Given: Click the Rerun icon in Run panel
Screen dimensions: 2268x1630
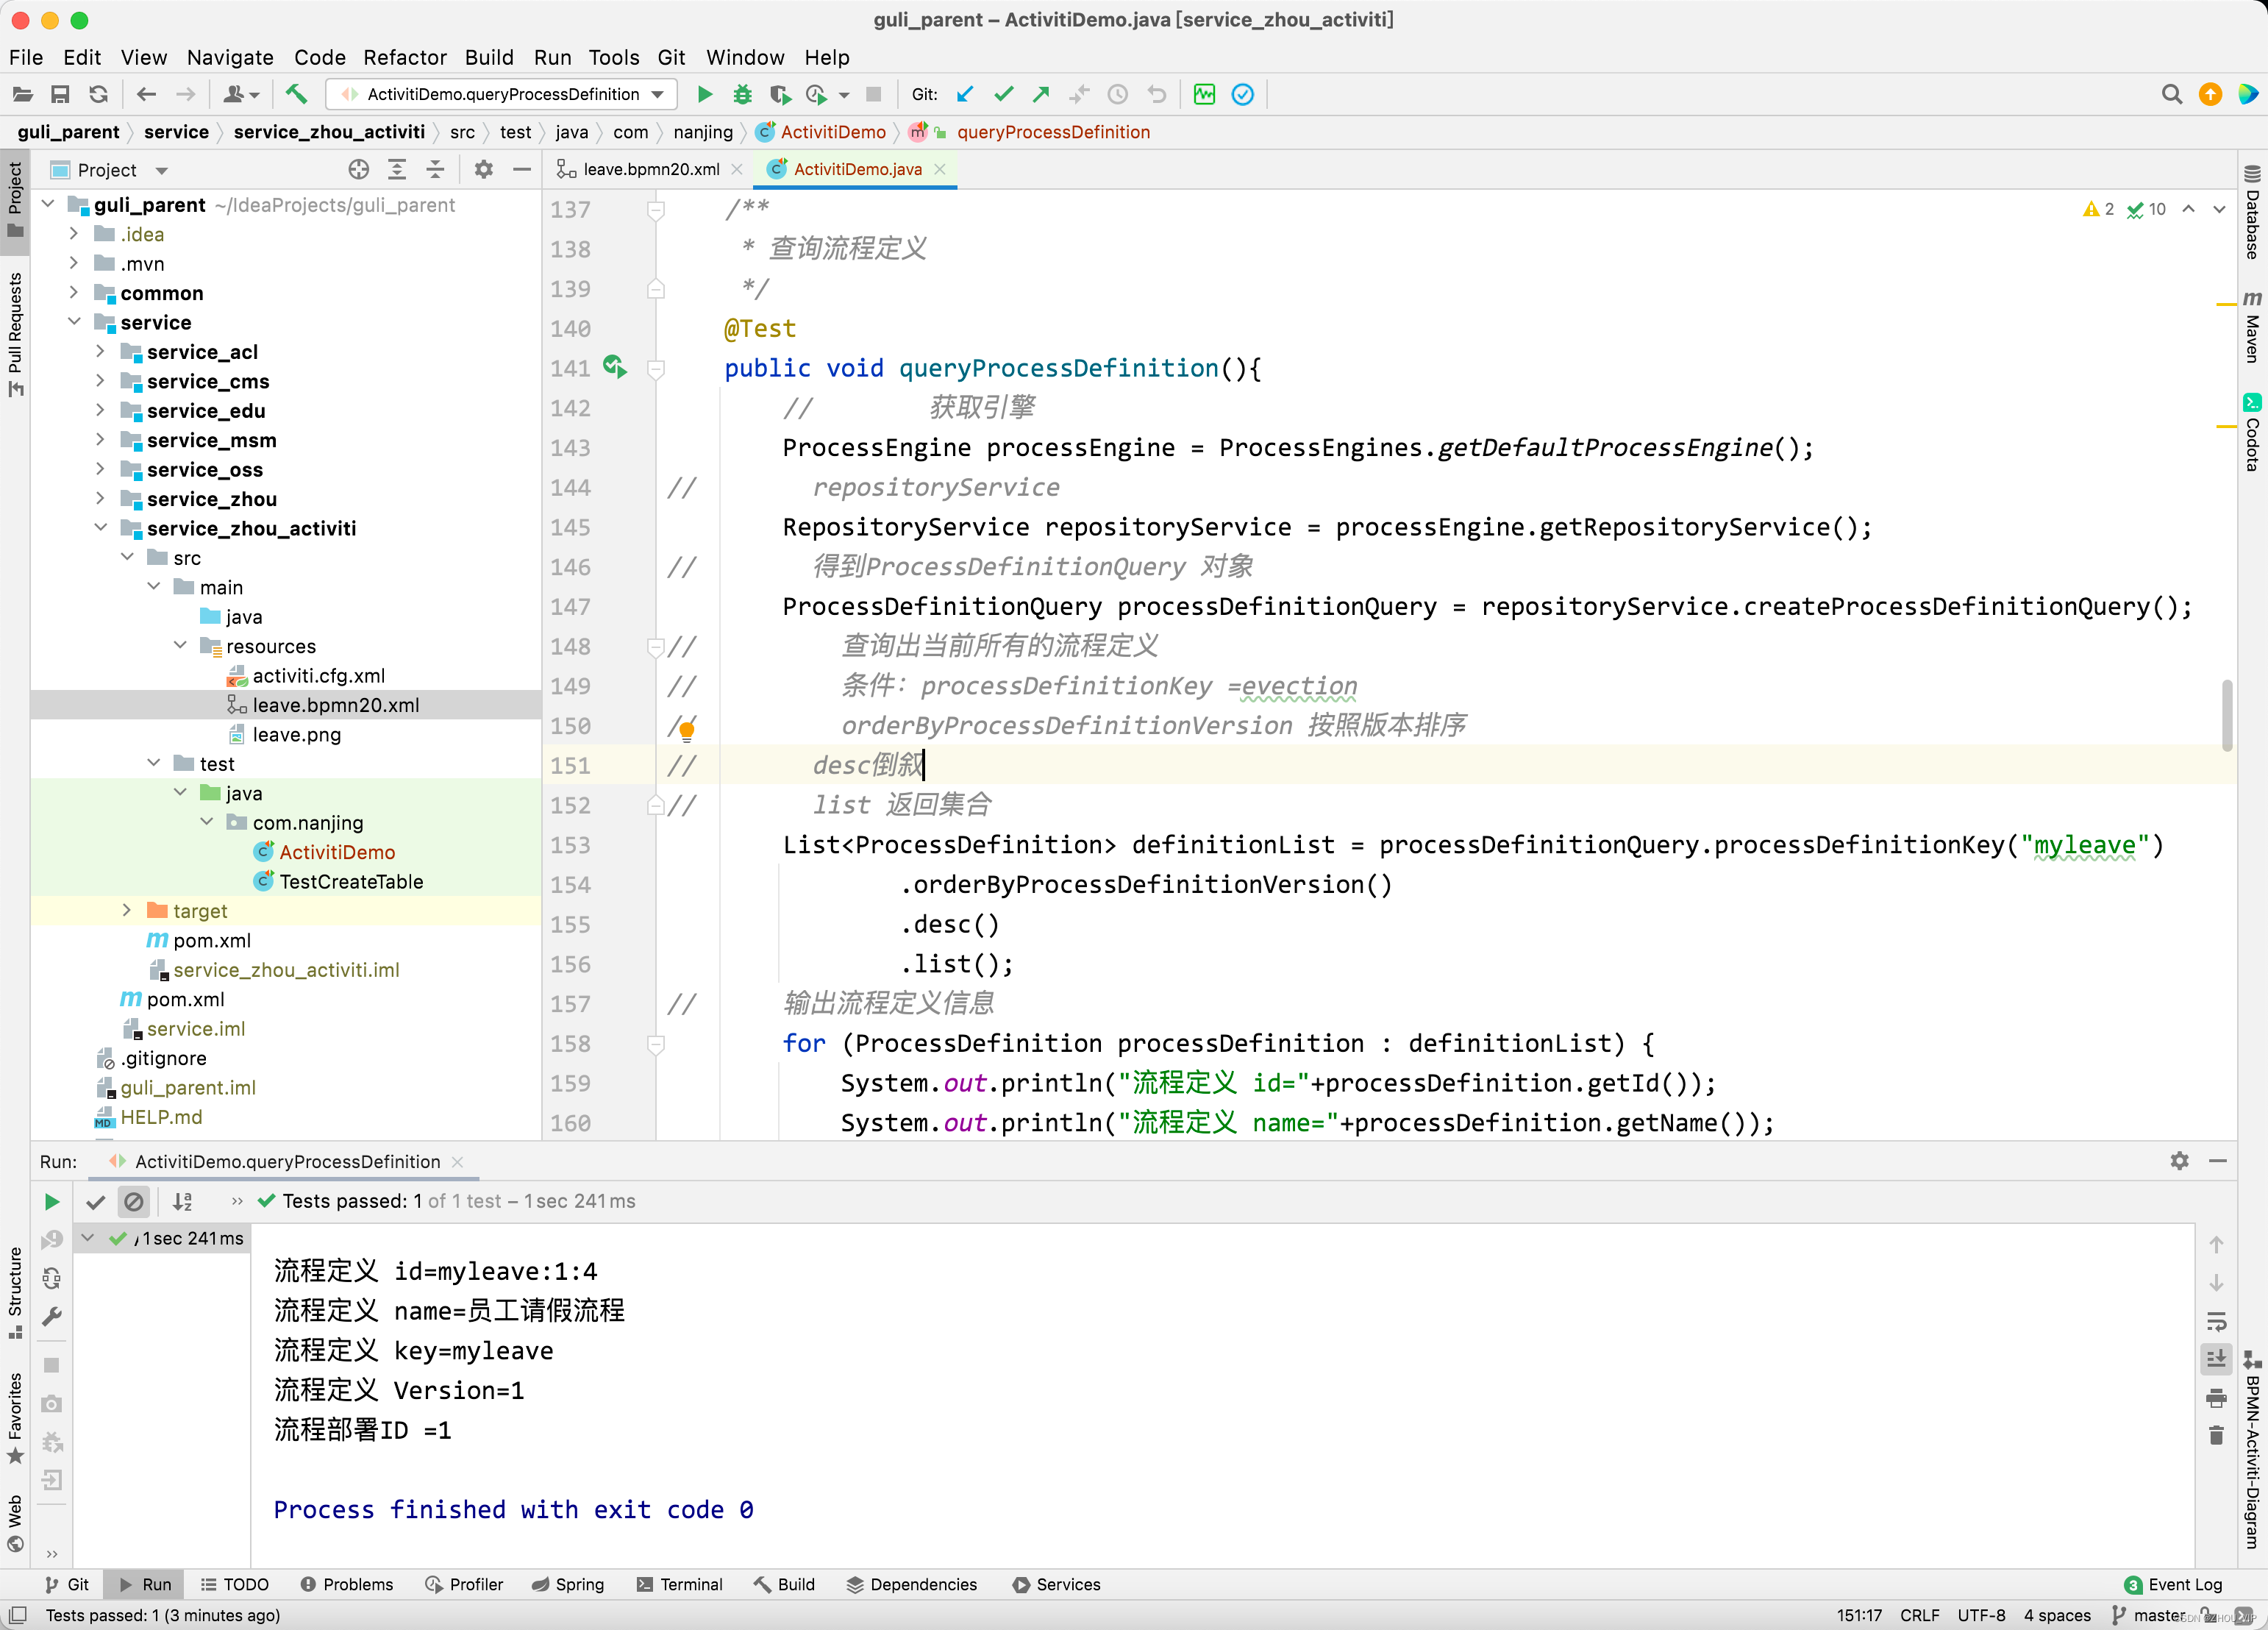Looking at the screenshot, I should (x=52, y=1201).
